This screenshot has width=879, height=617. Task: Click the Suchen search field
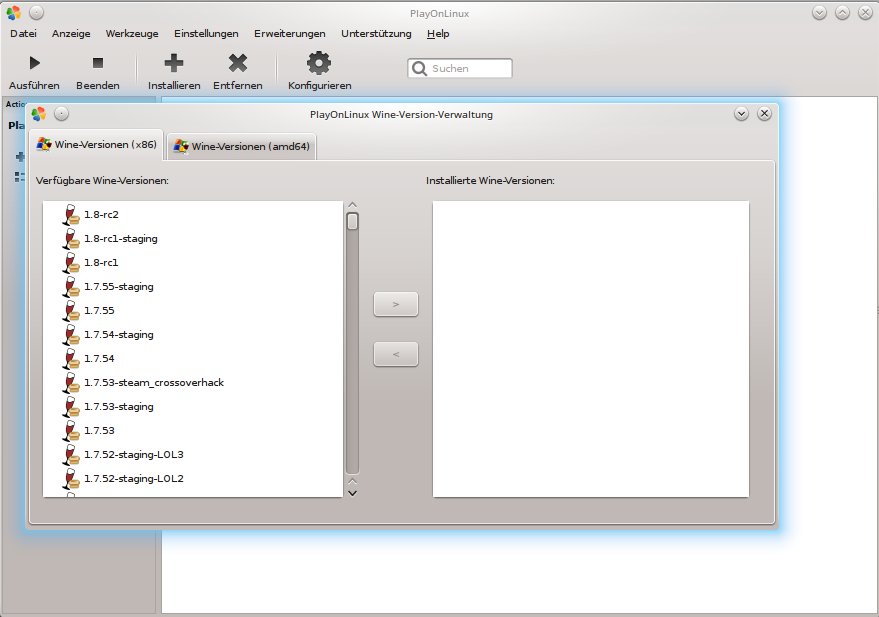point(460,68)
